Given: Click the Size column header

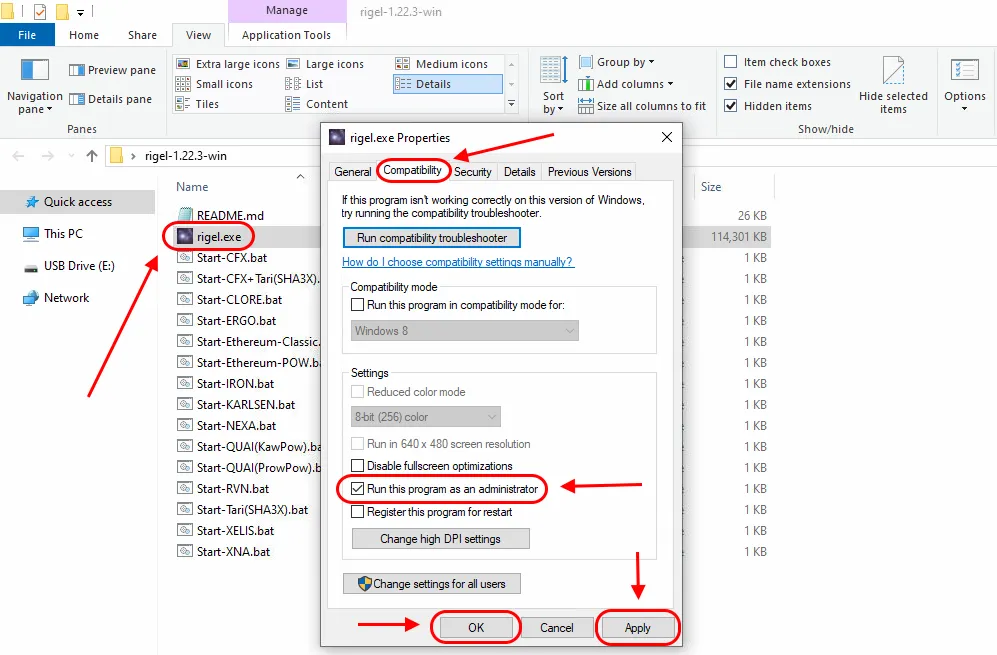Looking at the screenshot, I should (711, 187).
